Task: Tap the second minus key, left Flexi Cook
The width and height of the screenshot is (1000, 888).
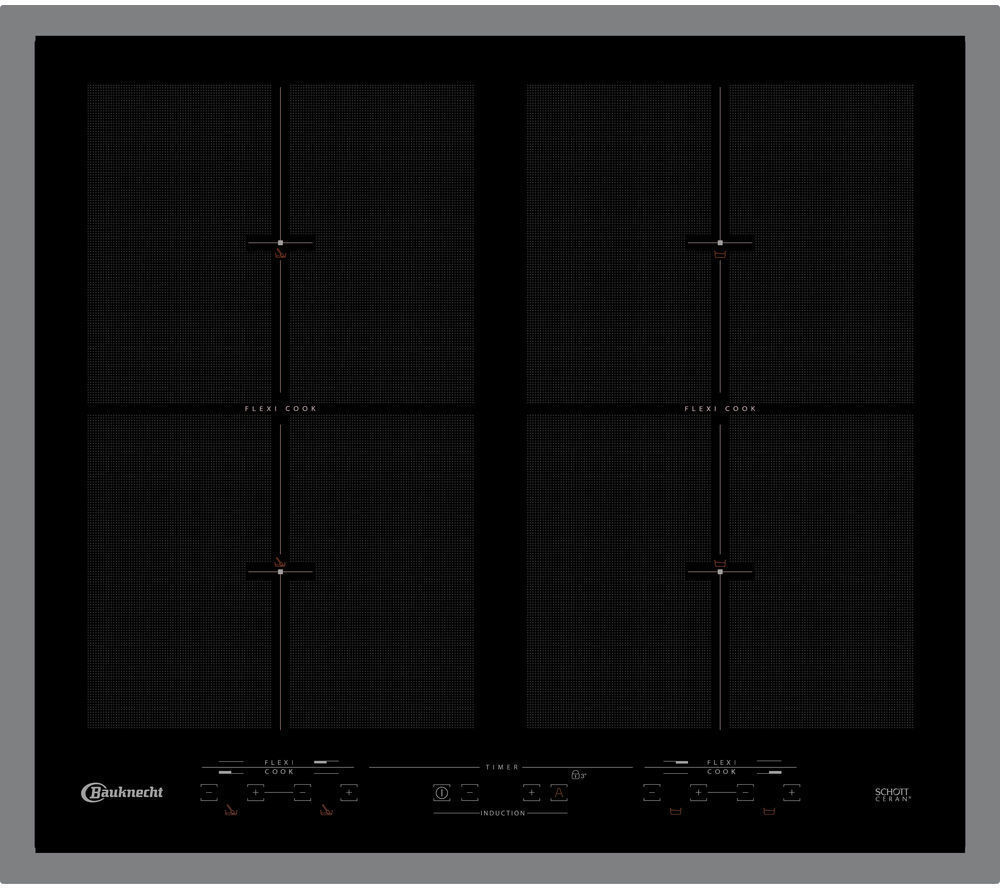Action: coord(302,792)
